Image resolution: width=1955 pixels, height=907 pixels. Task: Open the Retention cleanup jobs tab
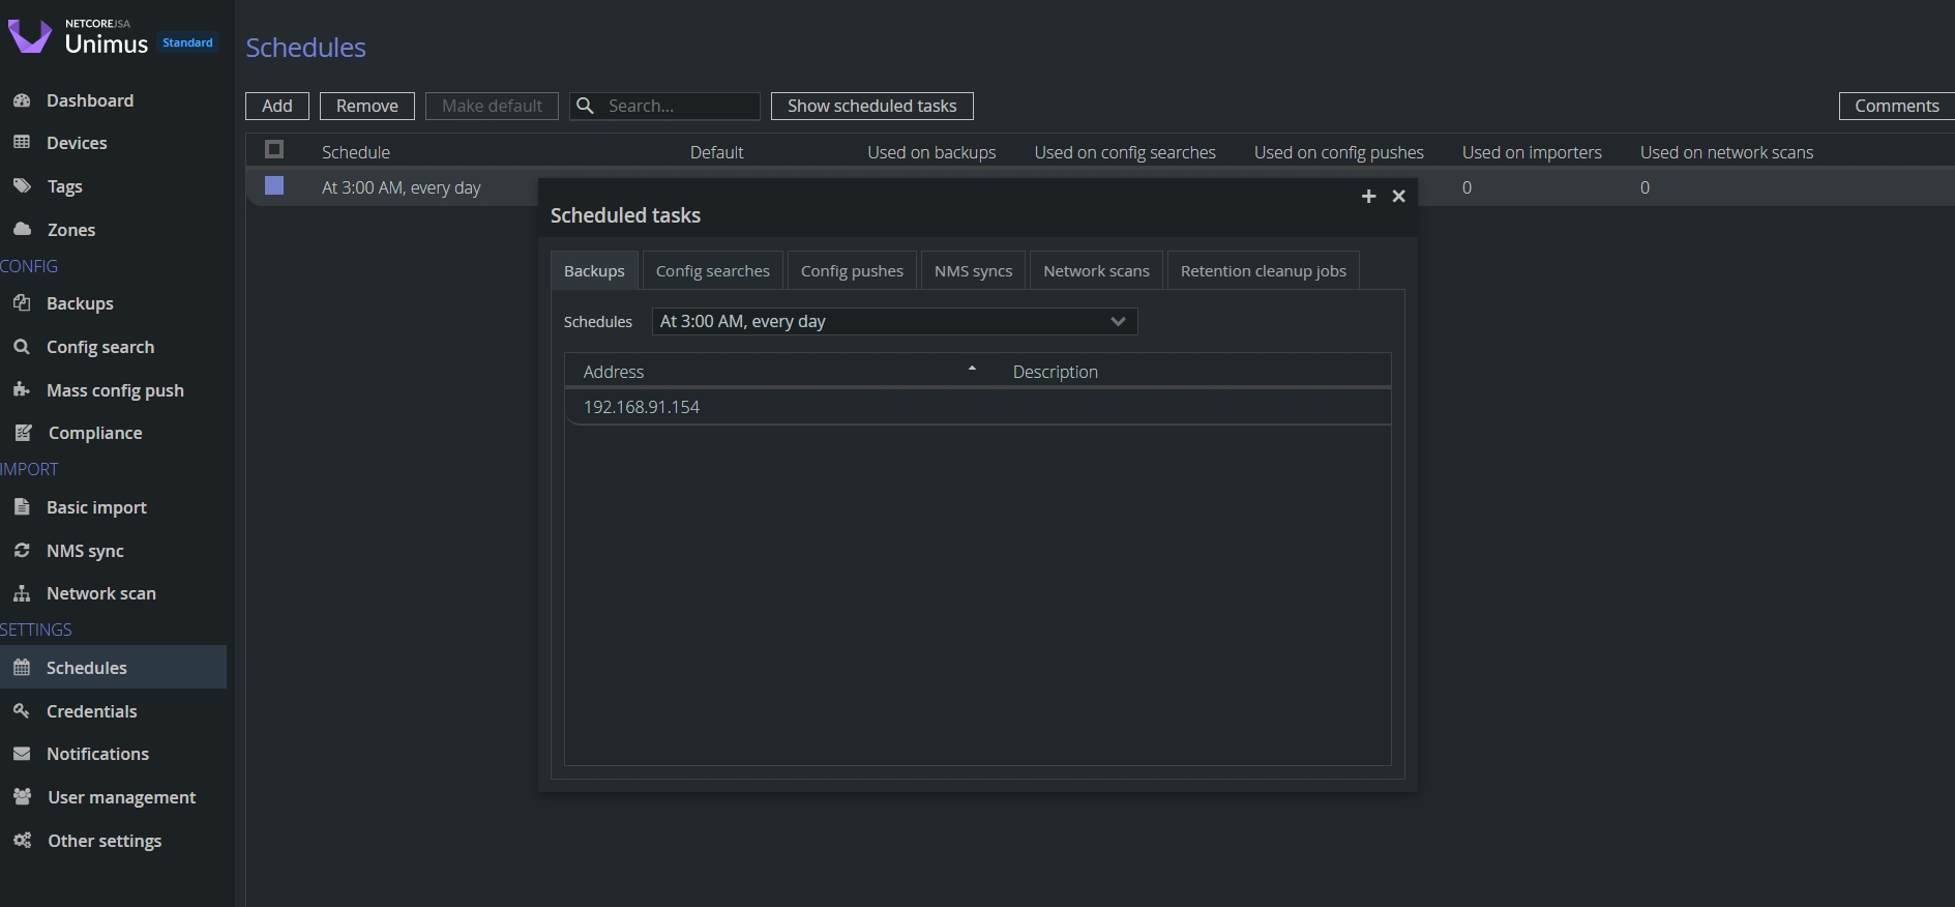click(x=1263, y=271)
